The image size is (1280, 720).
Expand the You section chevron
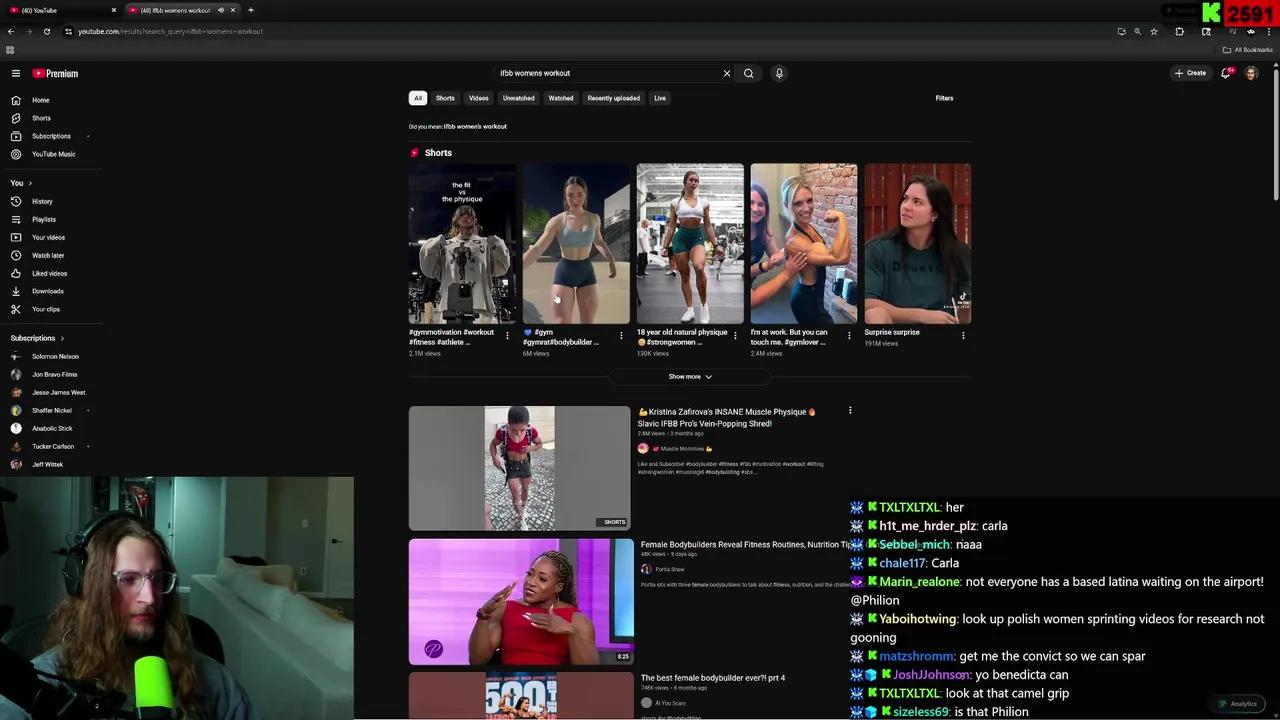(30, 183)
